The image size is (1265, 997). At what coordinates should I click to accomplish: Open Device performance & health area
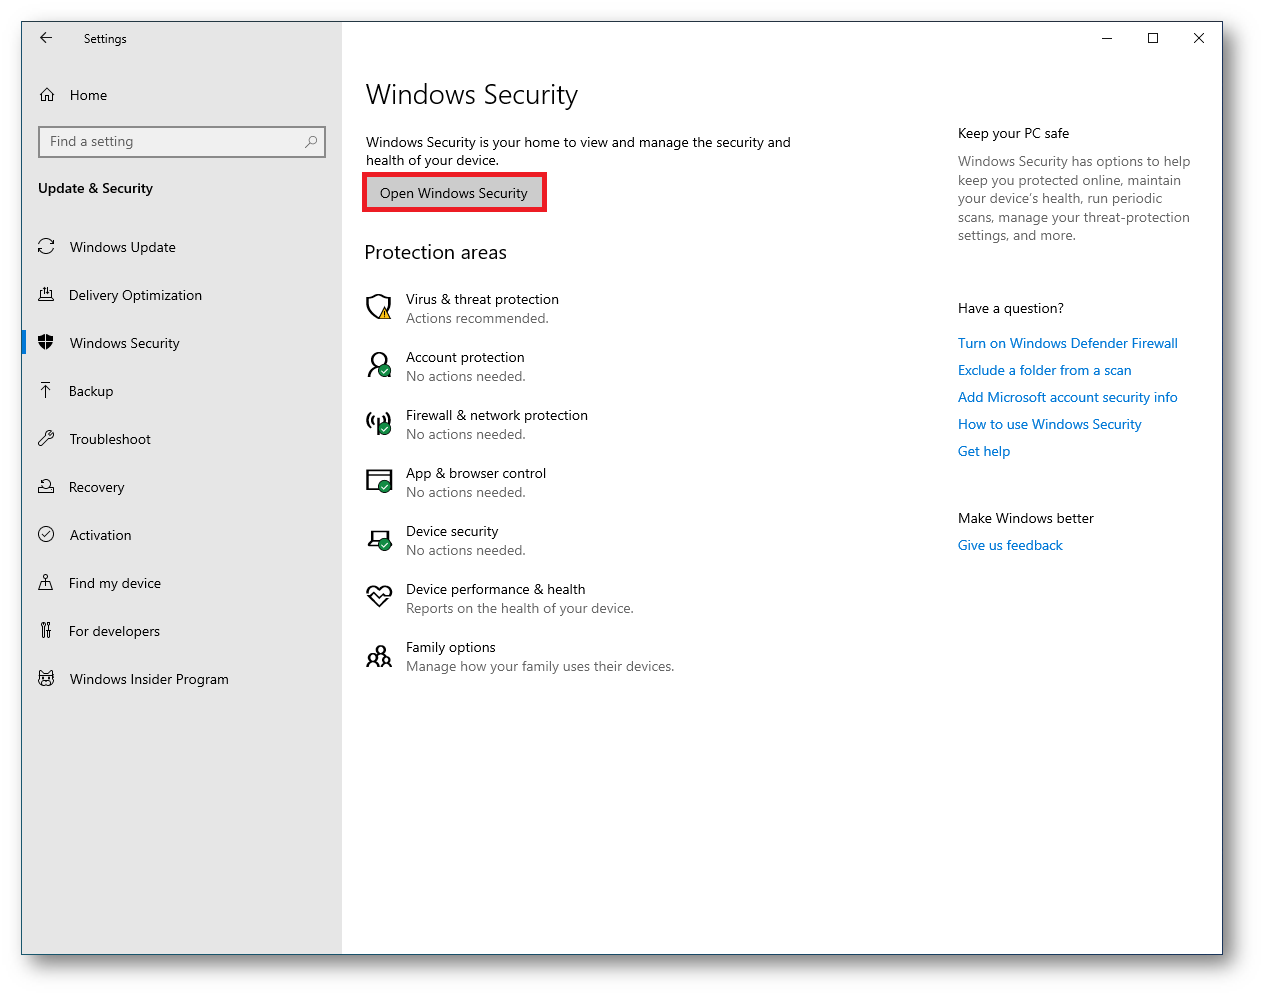[x=500, y=598]
